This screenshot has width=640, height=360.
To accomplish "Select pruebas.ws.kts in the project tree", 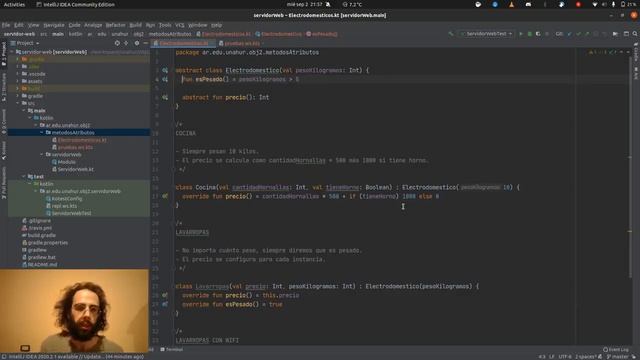I will (x=75, y=147).
